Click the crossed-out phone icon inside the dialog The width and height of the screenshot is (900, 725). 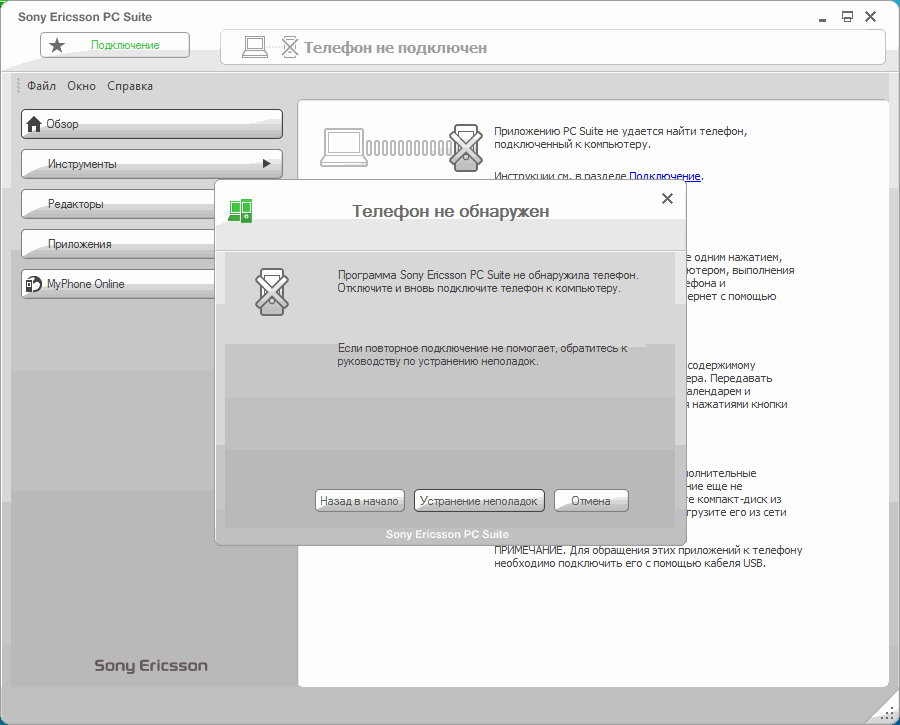(270, 292)
